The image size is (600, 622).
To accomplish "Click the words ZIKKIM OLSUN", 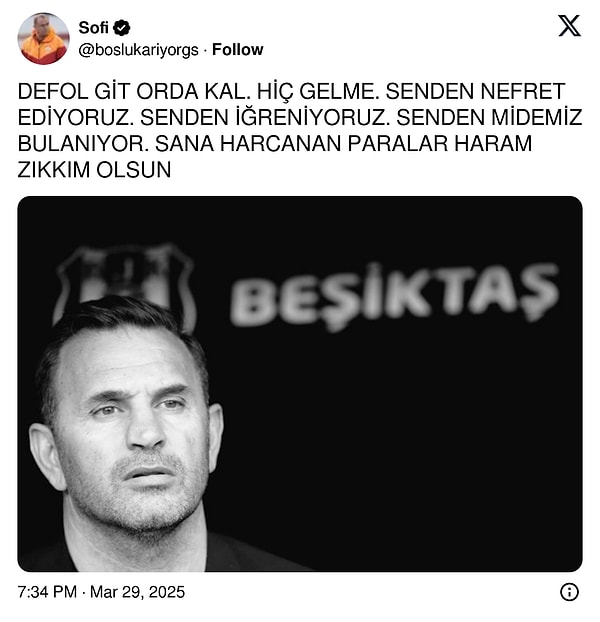I will pyautogui.click(x=94, y=170).
